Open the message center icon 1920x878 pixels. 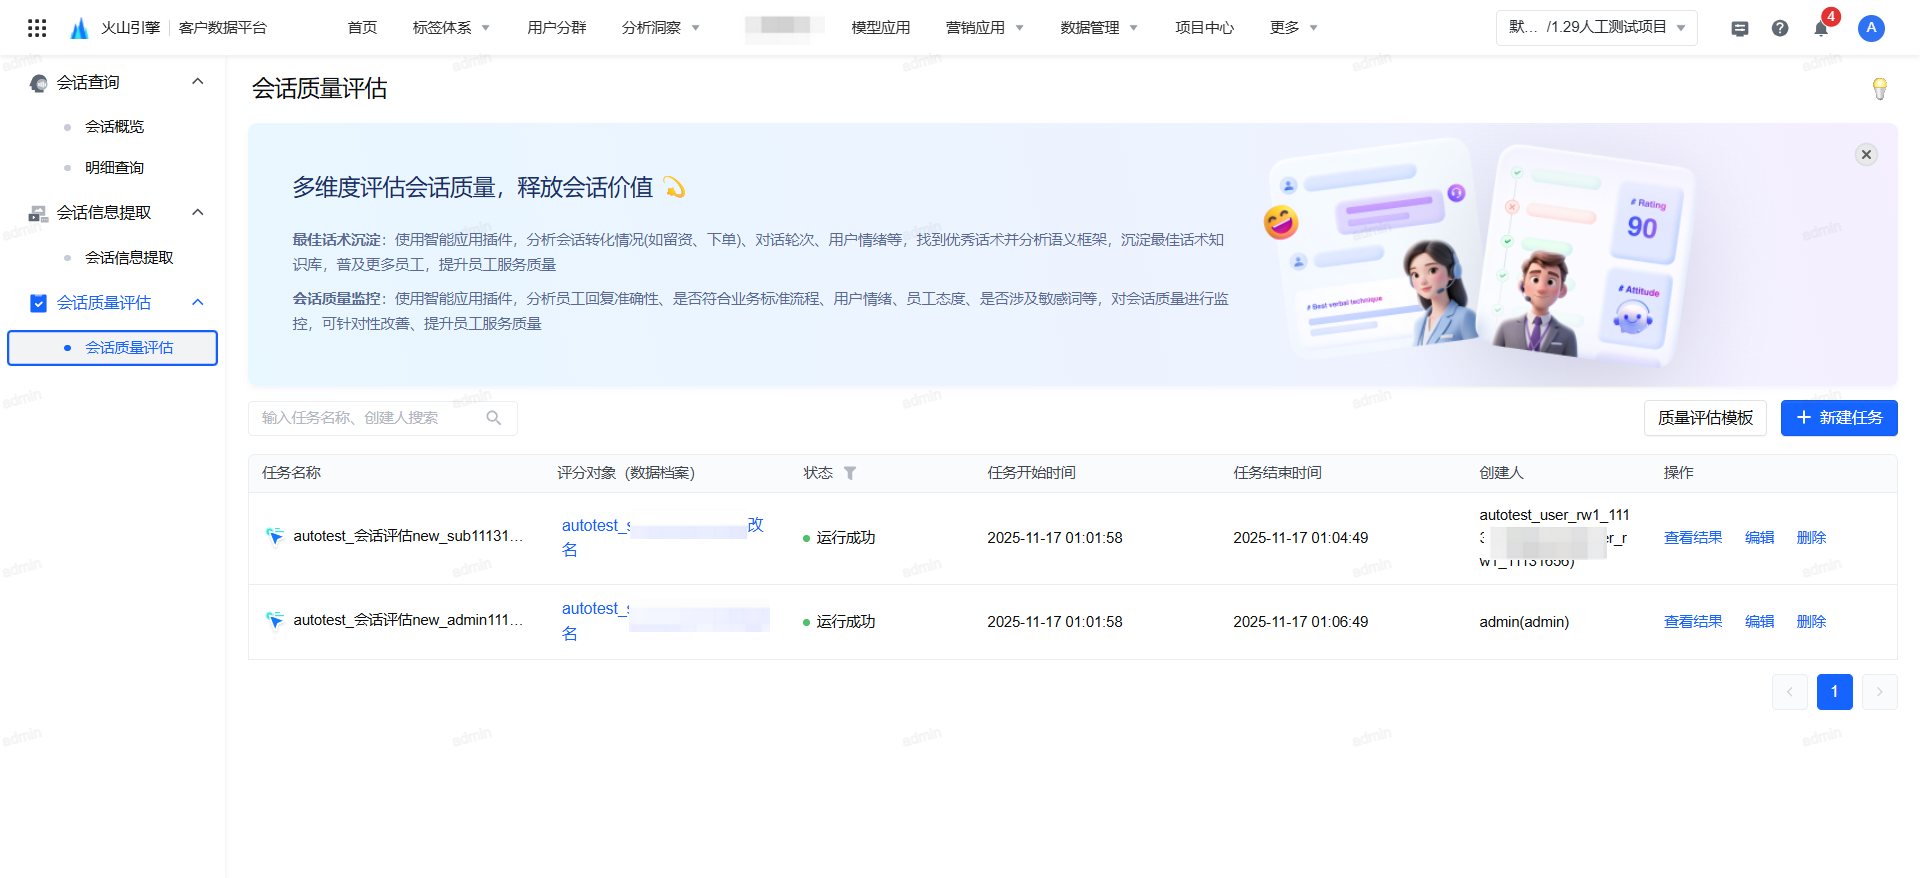(x=1740, y=28)
